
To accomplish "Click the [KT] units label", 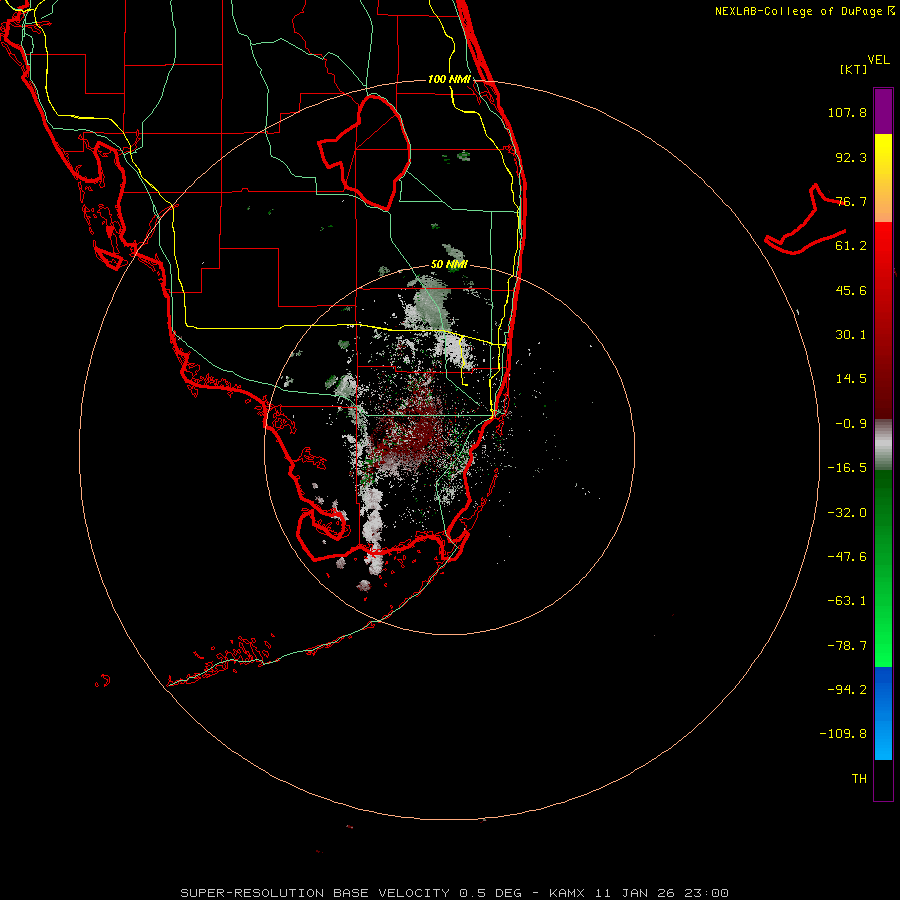I will tap(854, 69).
